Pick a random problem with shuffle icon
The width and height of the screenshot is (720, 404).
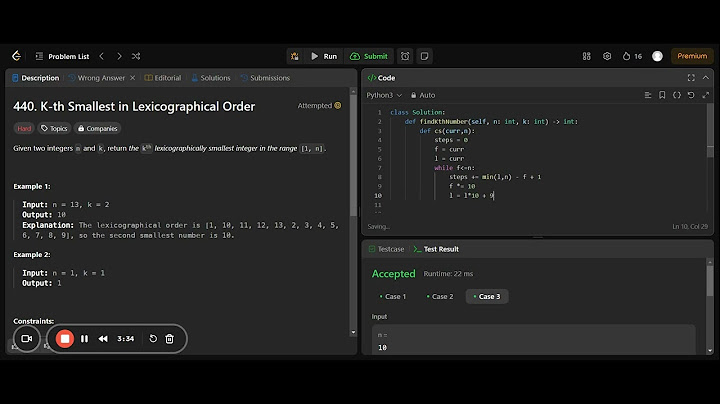click(x=136, y=56)
